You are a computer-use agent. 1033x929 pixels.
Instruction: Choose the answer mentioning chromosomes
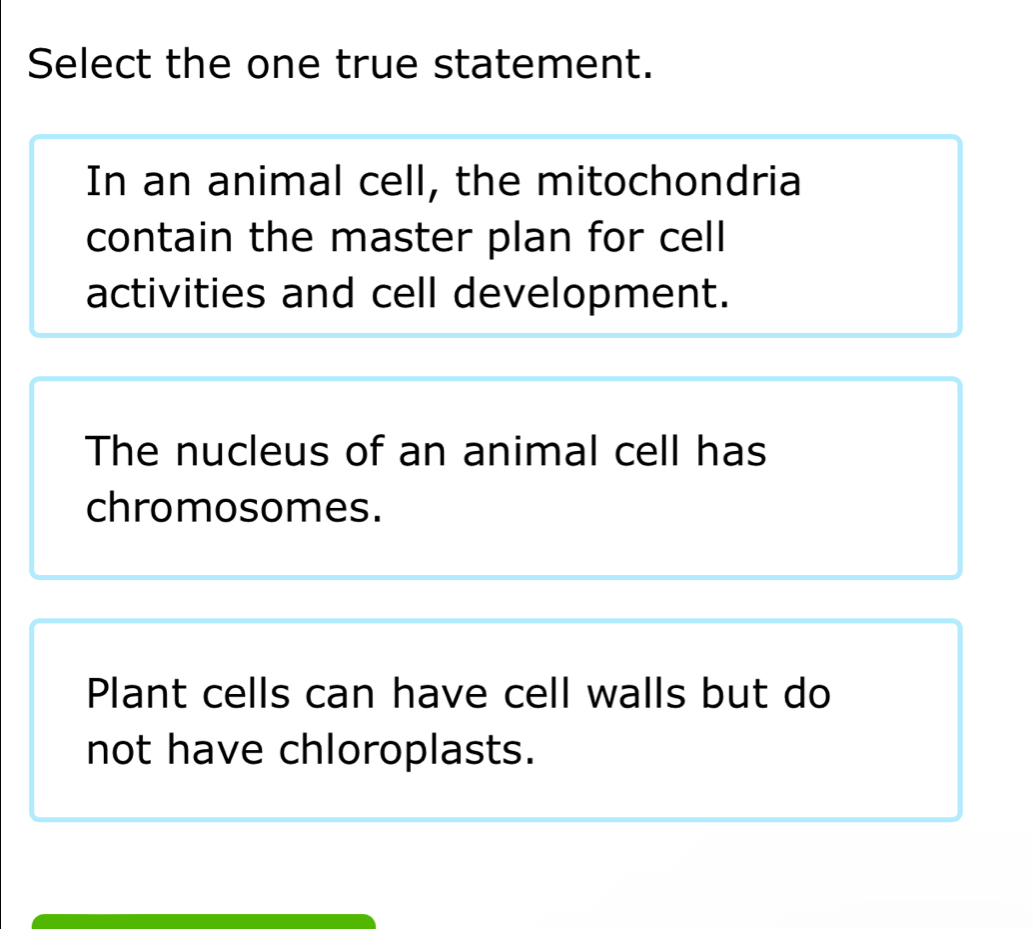coord(496,478)
